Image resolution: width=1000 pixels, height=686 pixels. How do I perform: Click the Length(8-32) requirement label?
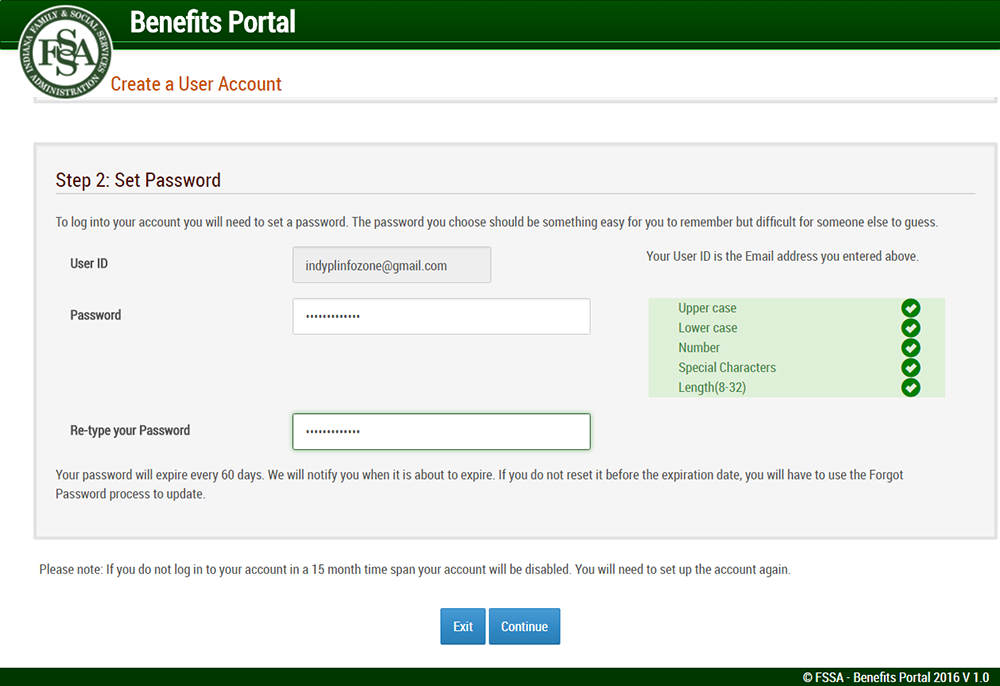point(712,387)
